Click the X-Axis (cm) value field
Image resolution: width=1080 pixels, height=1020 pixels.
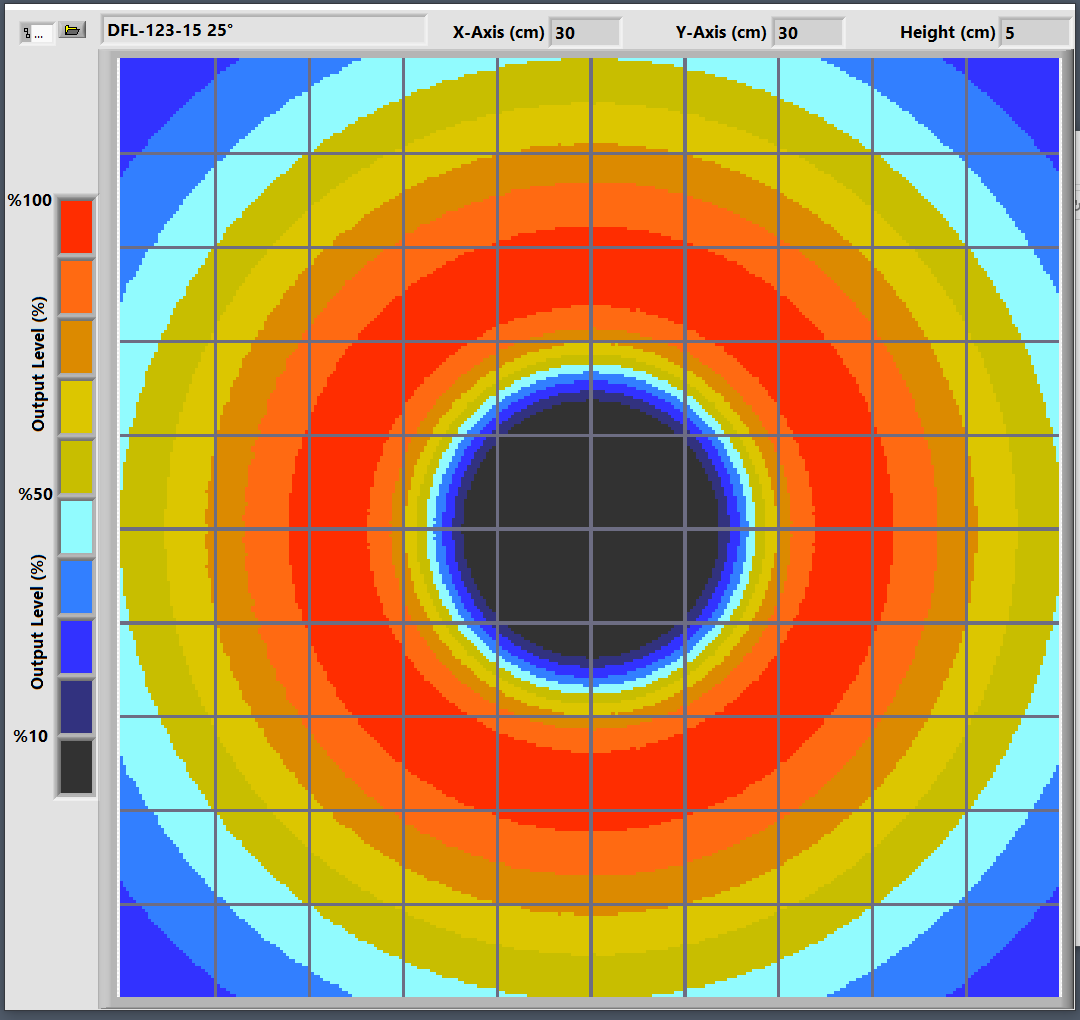[584, 32]
